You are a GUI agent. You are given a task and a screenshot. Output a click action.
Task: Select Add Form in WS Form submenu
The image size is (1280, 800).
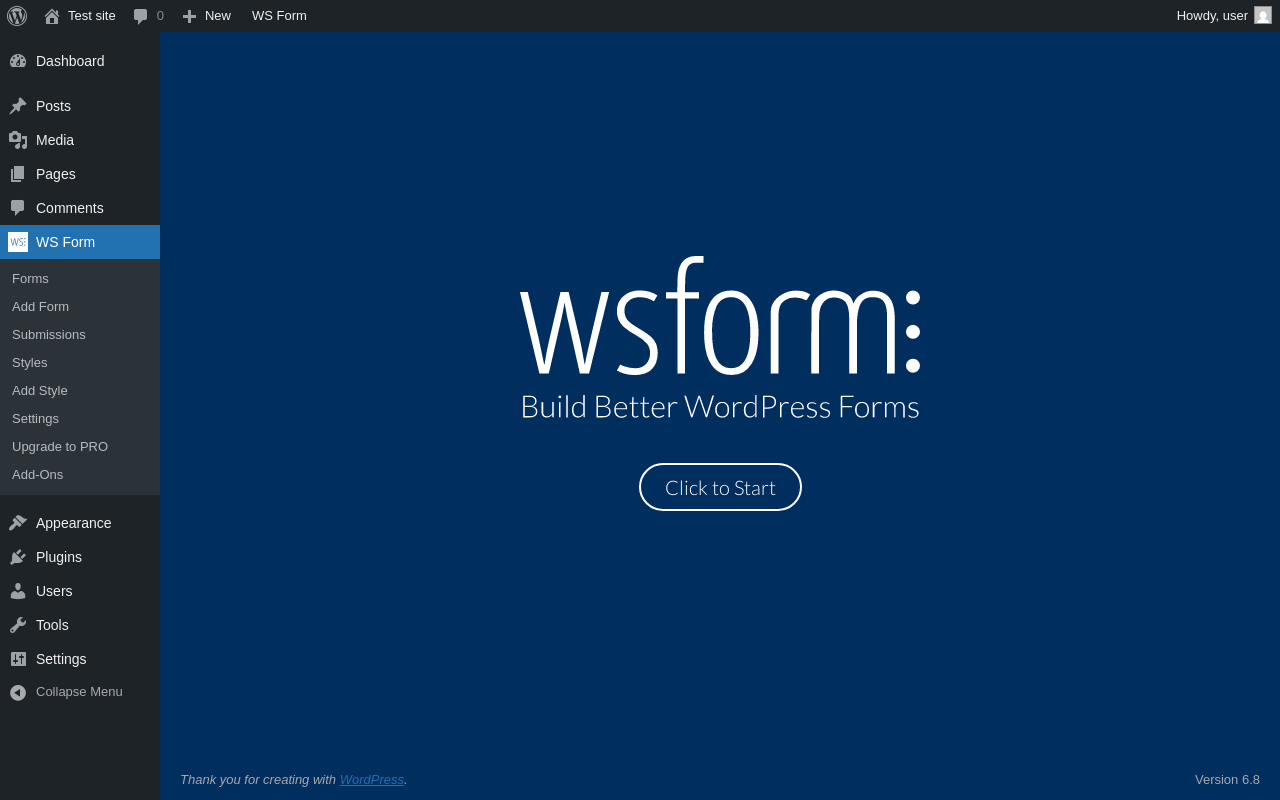pyautogui.click(x=80, y=307)
